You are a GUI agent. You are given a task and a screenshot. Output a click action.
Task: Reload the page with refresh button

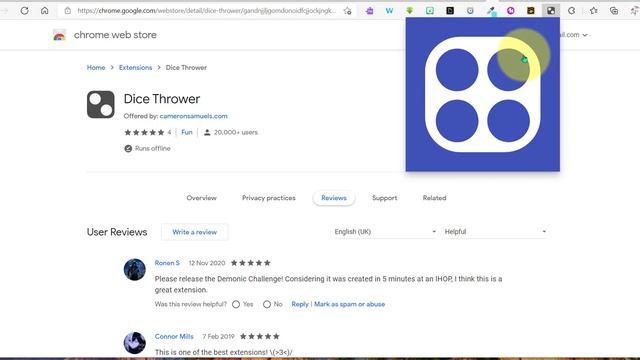(x=24, y=11)
